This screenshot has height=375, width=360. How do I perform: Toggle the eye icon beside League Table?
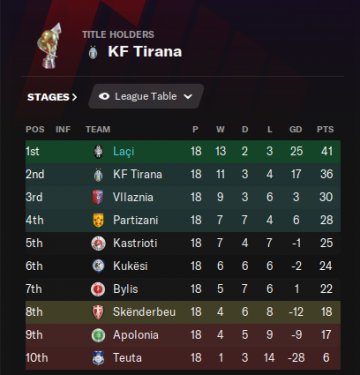coord(104,97)
